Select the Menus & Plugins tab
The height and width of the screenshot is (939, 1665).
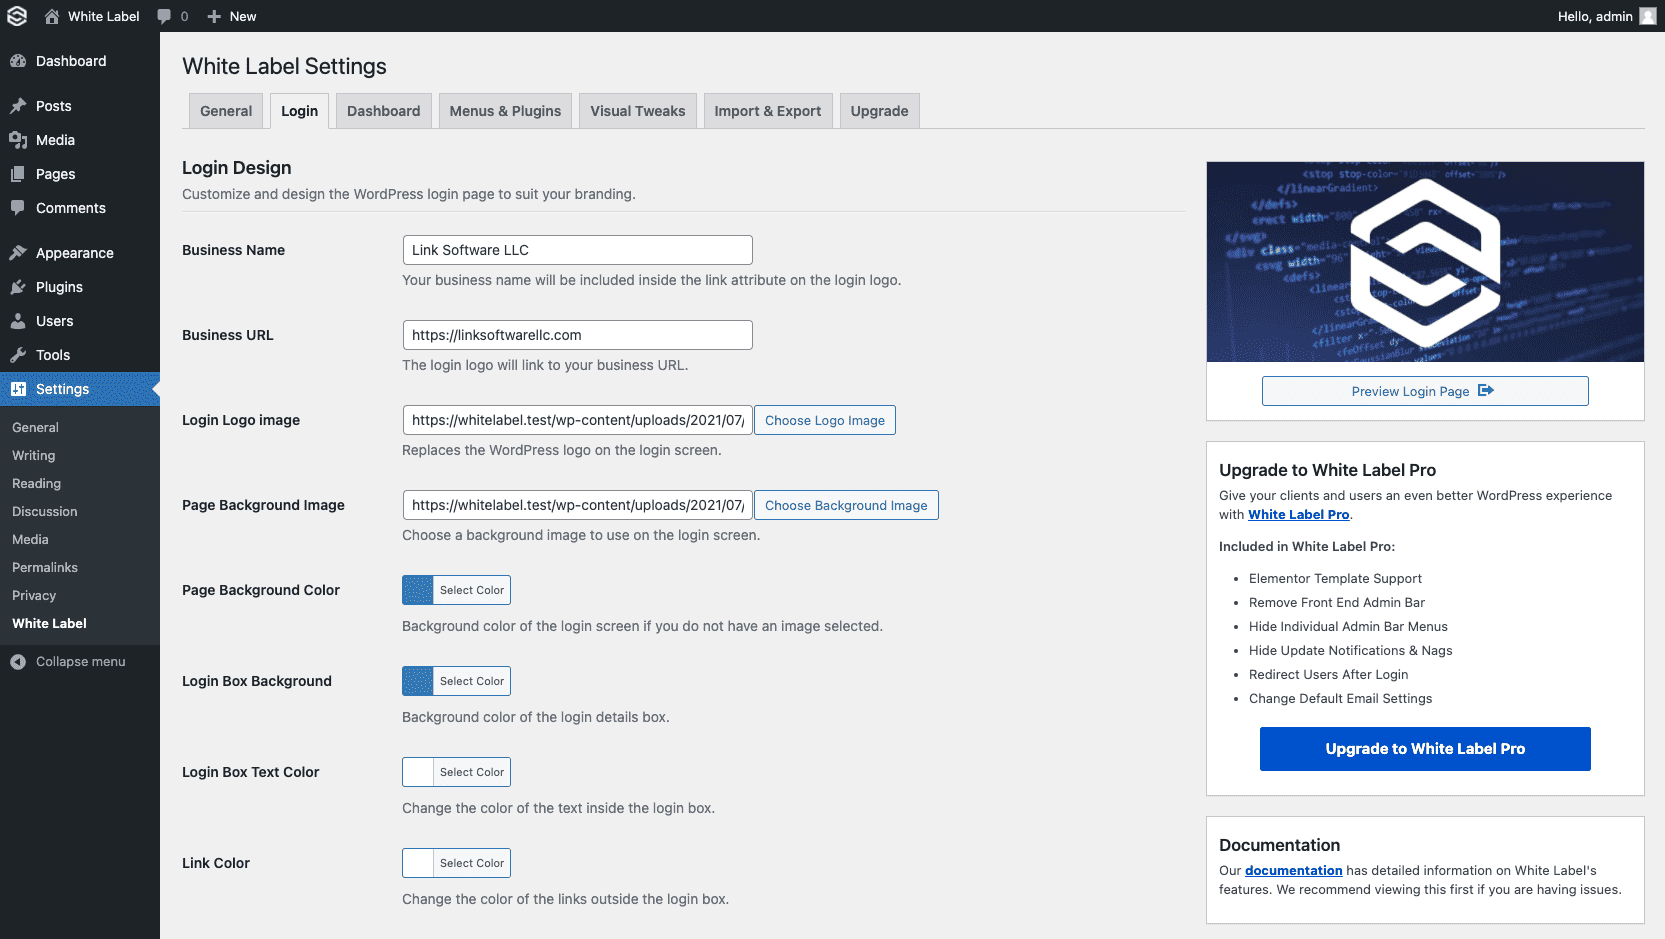505,110
